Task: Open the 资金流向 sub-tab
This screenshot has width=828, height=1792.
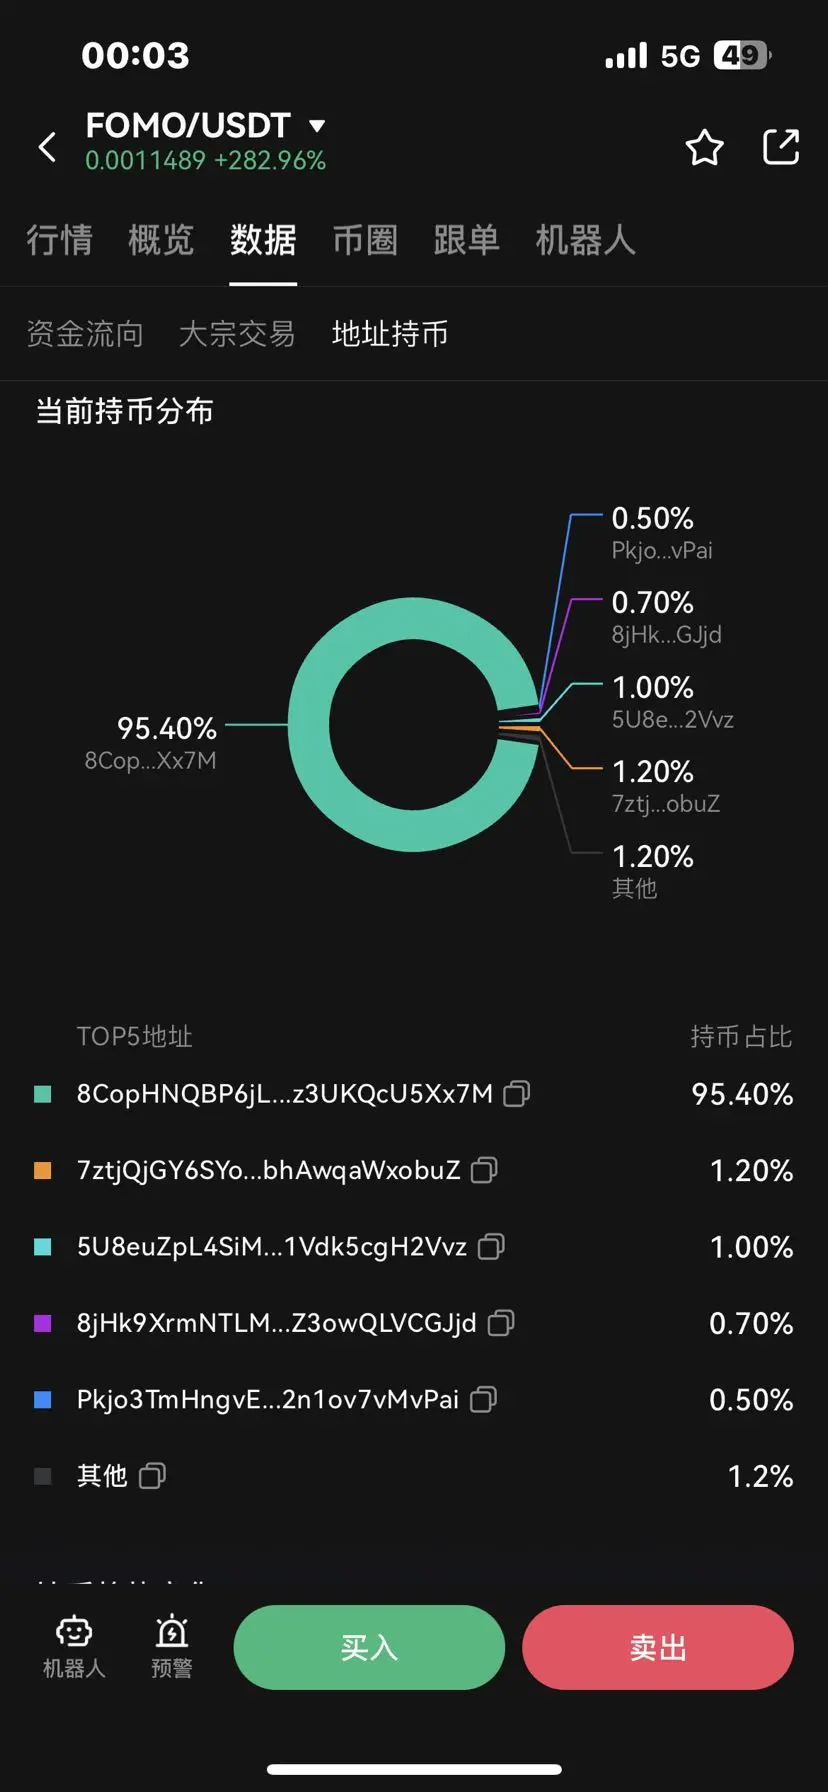Action: [x=85, y=334]
